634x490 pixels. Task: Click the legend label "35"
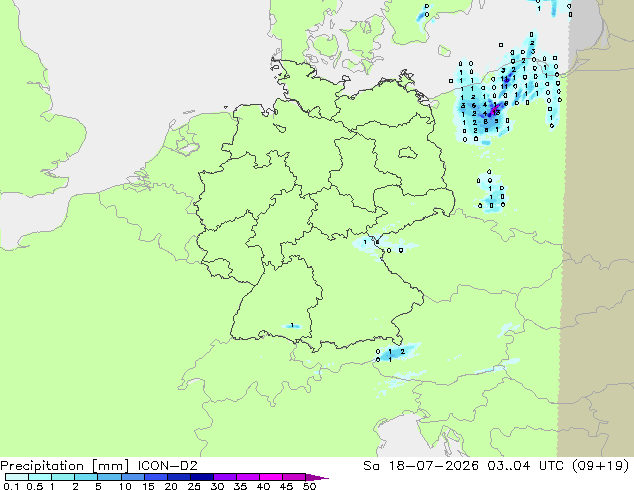click(x=240, y=486)
